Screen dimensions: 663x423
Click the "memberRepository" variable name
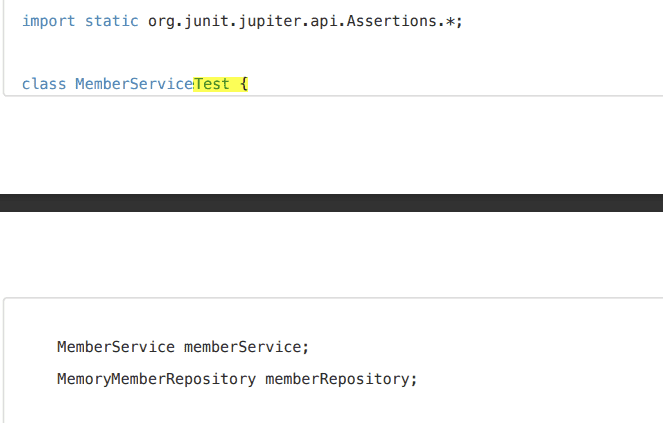(337, 379)
